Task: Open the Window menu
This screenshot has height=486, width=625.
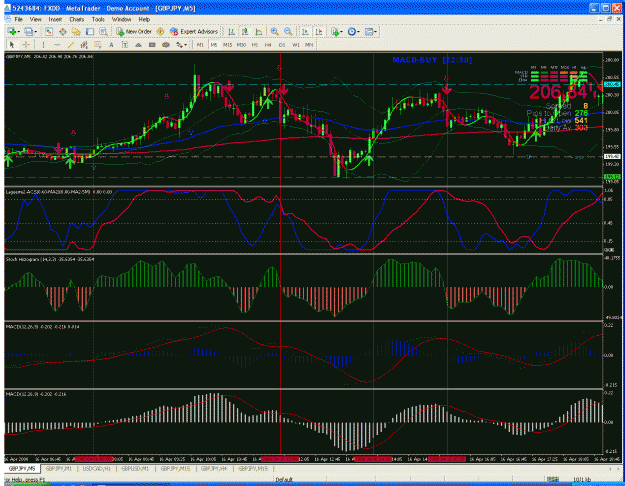Action: coord(121,19)
